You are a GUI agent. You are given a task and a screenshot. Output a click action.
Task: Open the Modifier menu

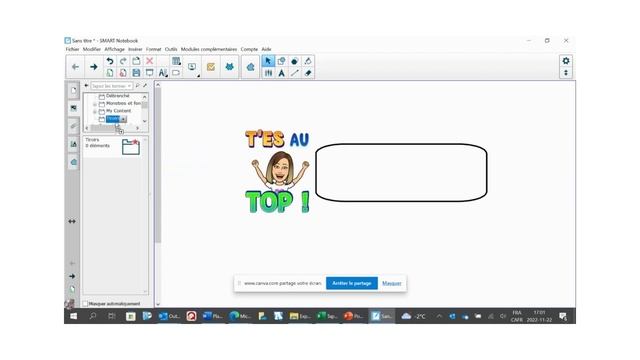91,49
